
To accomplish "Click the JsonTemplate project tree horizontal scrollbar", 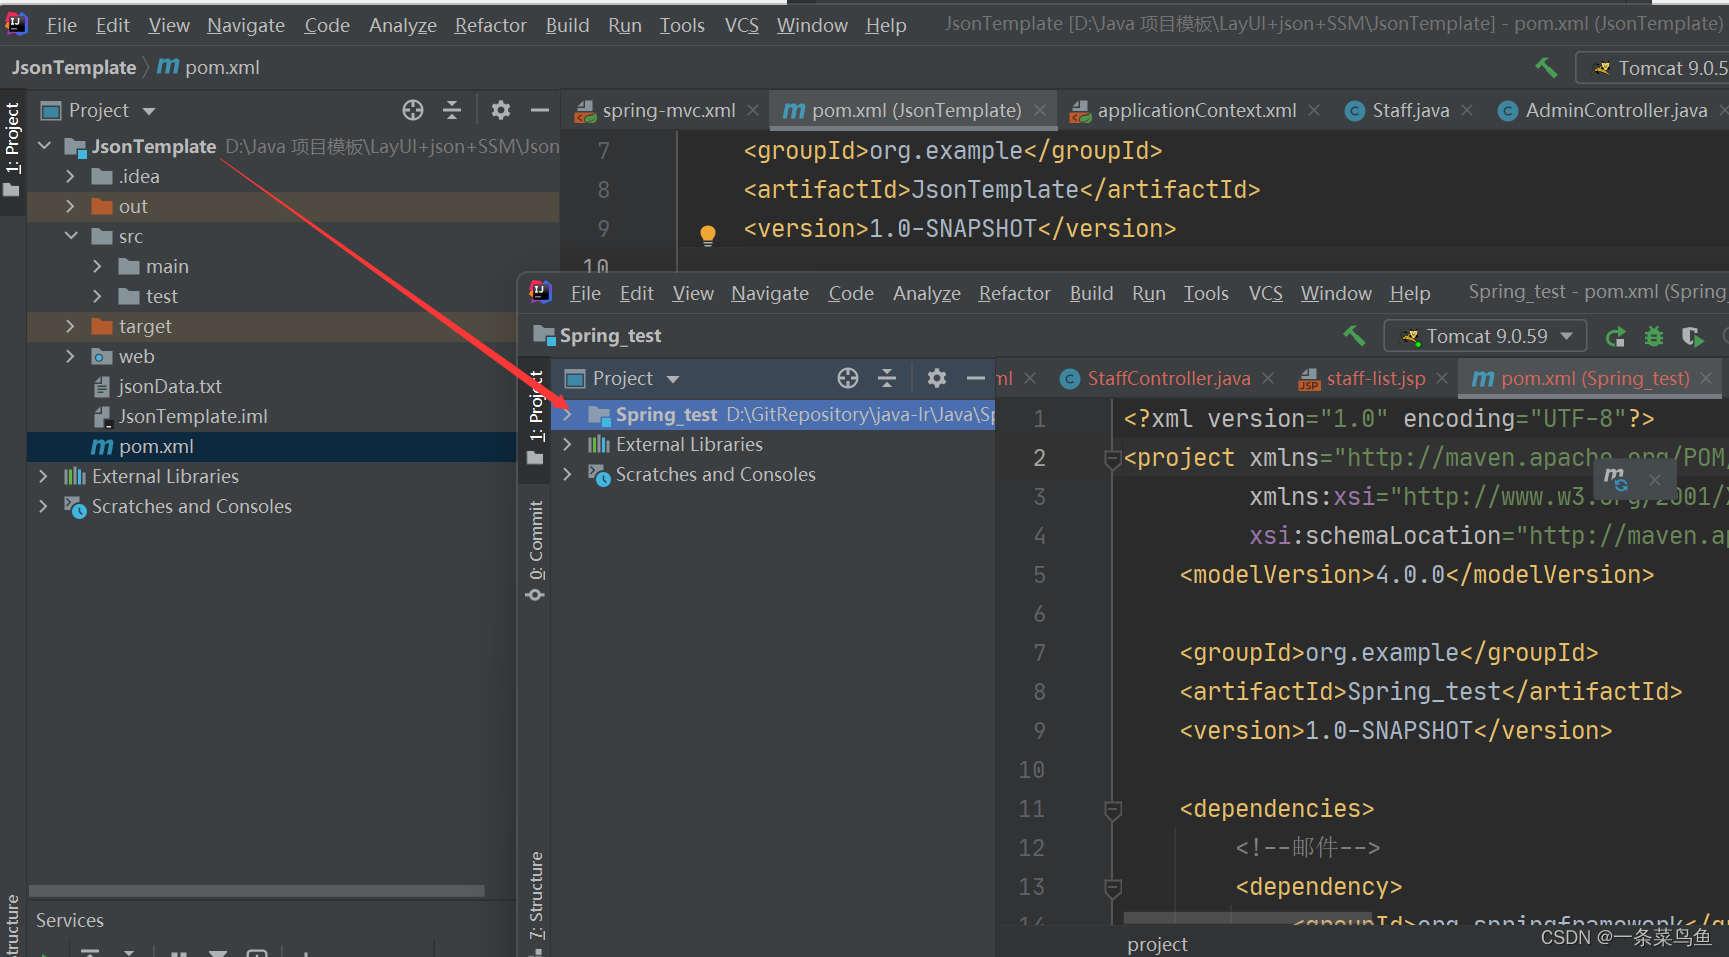I will [x=257, y=890].
